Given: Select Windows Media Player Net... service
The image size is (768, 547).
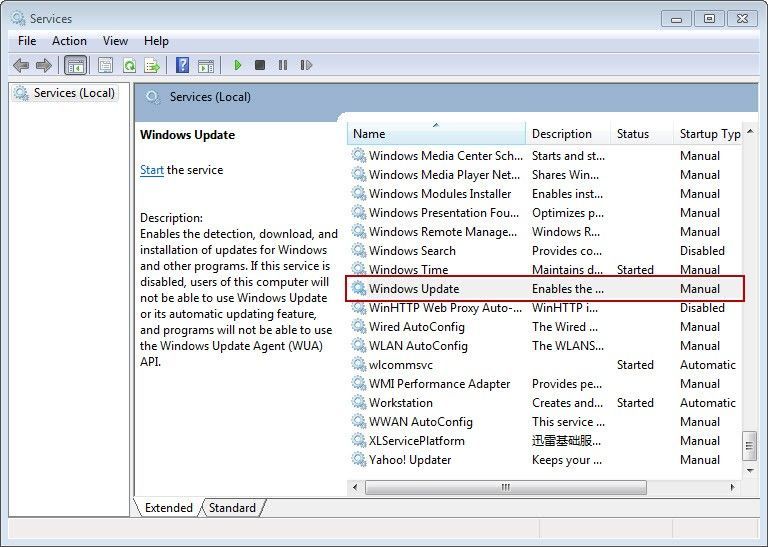Looking at the screenshot, I should (444, 174).
